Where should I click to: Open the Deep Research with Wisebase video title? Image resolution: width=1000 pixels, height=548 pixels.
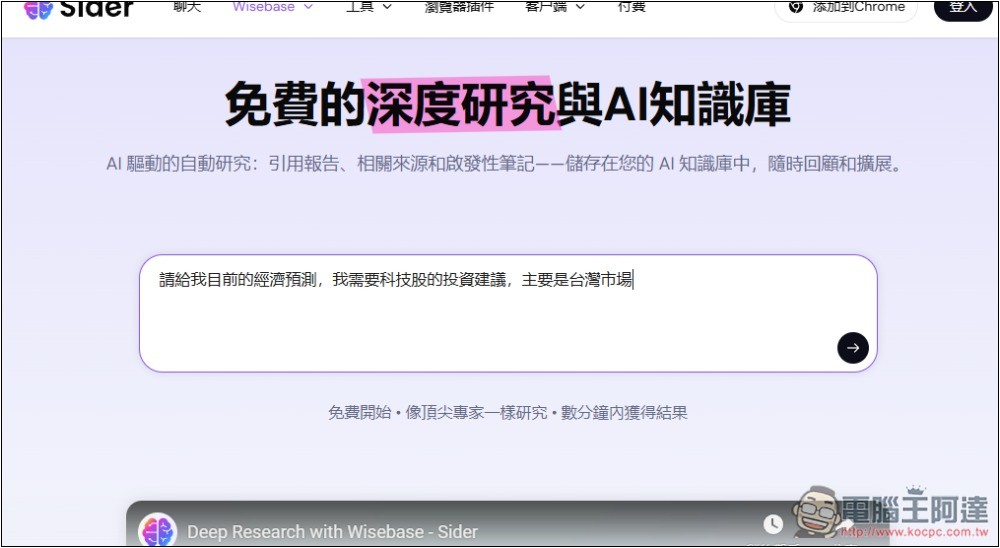coord(332,532)
